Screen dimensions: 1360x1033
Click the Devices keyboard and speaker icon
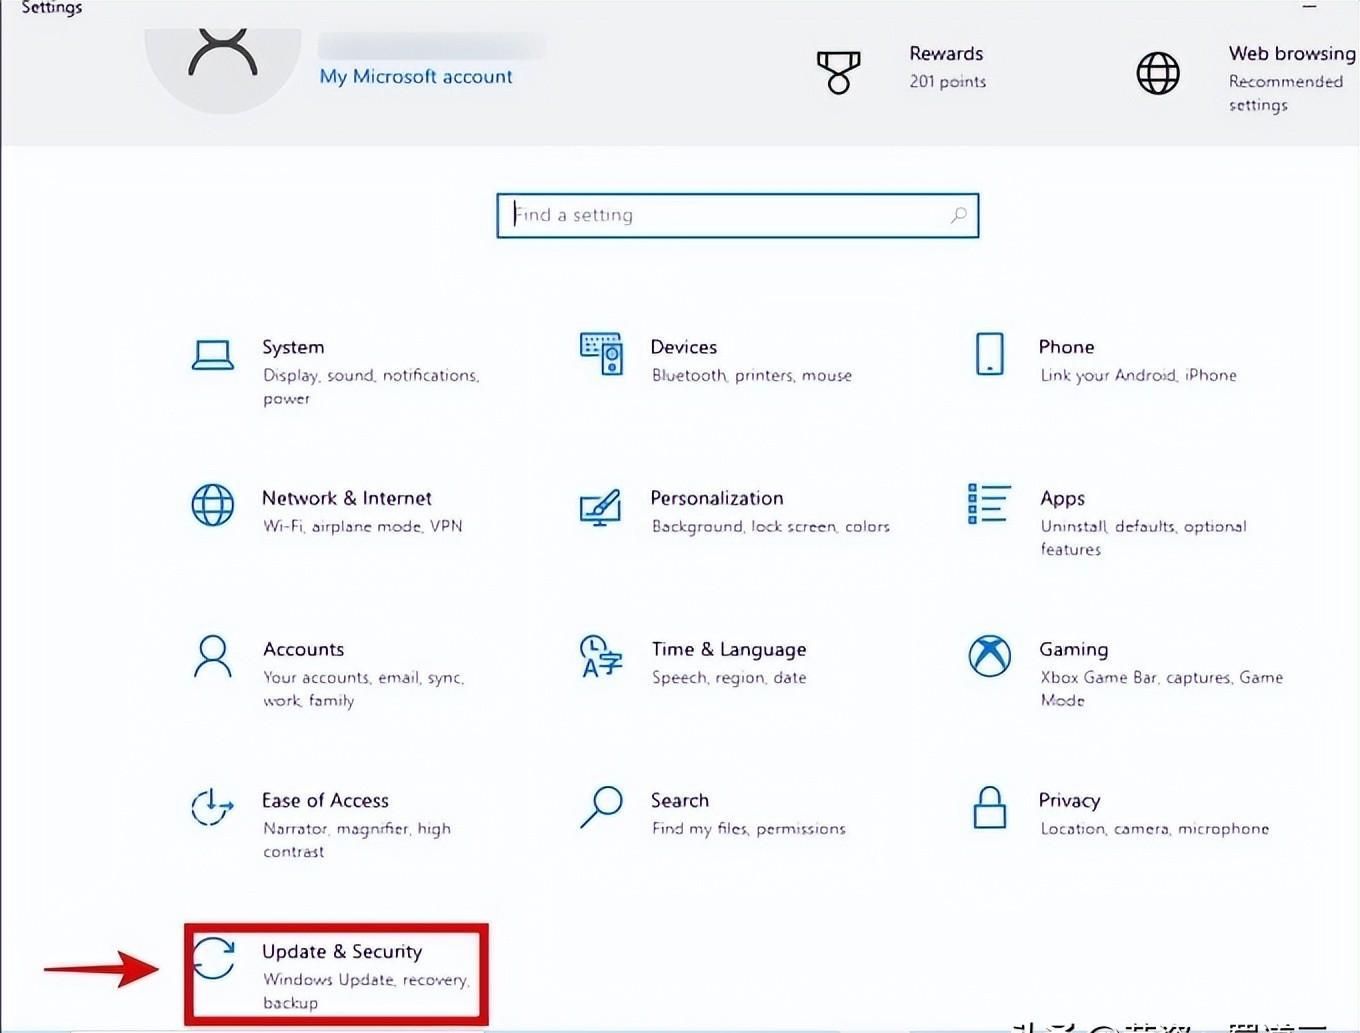pos(601,354)
